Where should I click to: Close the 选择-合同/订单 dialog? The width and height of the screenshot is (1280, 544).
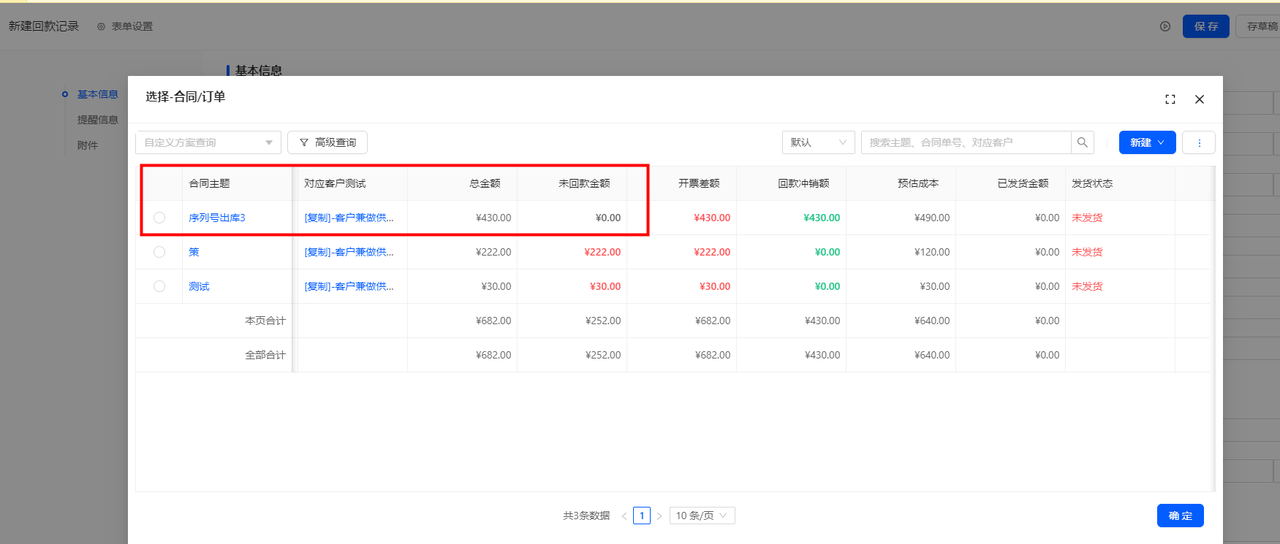tap(1200, 99)
